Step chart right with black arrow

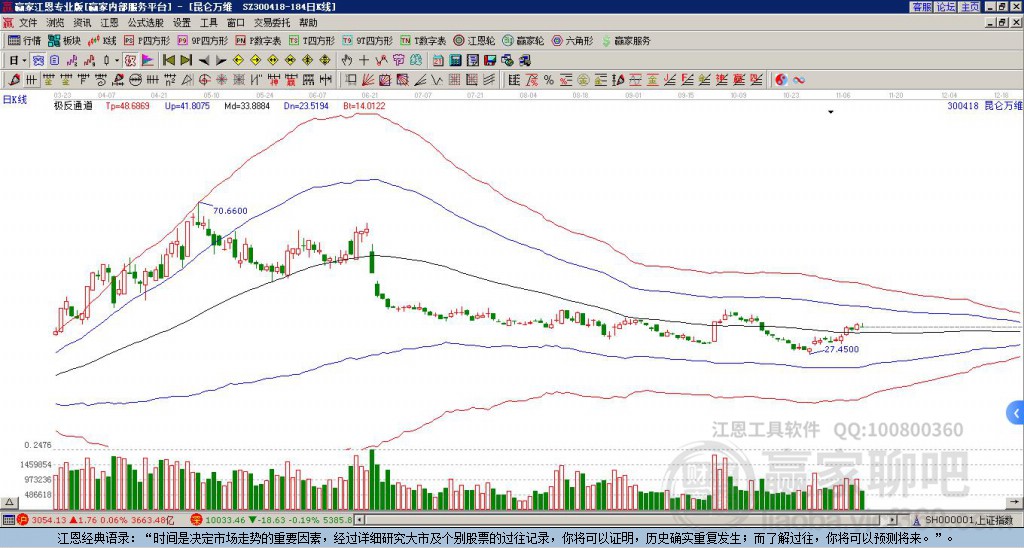click(x=221, y=60)
